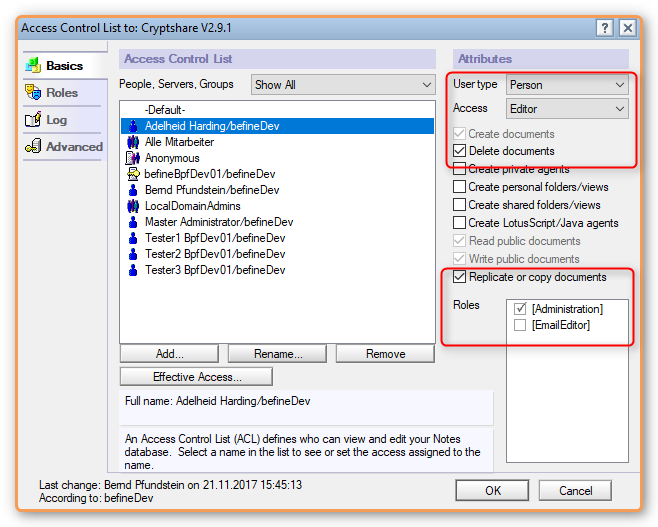Select Bernd Pfundstein/befineDev entry

point(277,190)
